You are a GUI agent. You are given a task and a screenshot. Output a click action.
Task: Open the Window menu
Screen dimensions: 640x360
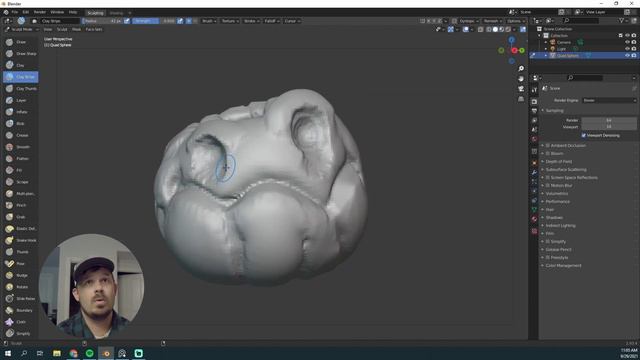[x=57, y=12]
